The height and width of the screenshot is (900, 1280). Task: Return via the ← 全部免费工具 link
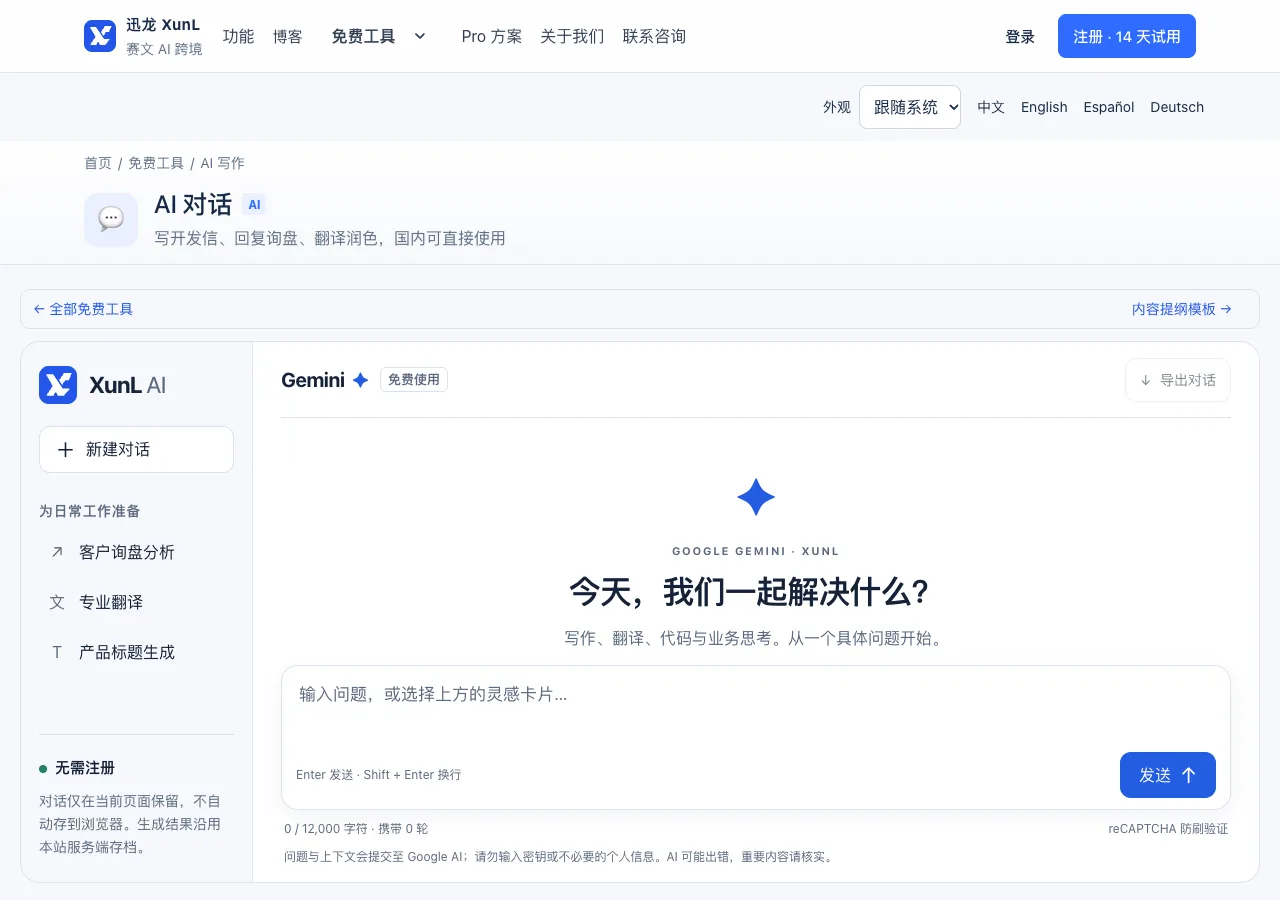tap(83, 309)
